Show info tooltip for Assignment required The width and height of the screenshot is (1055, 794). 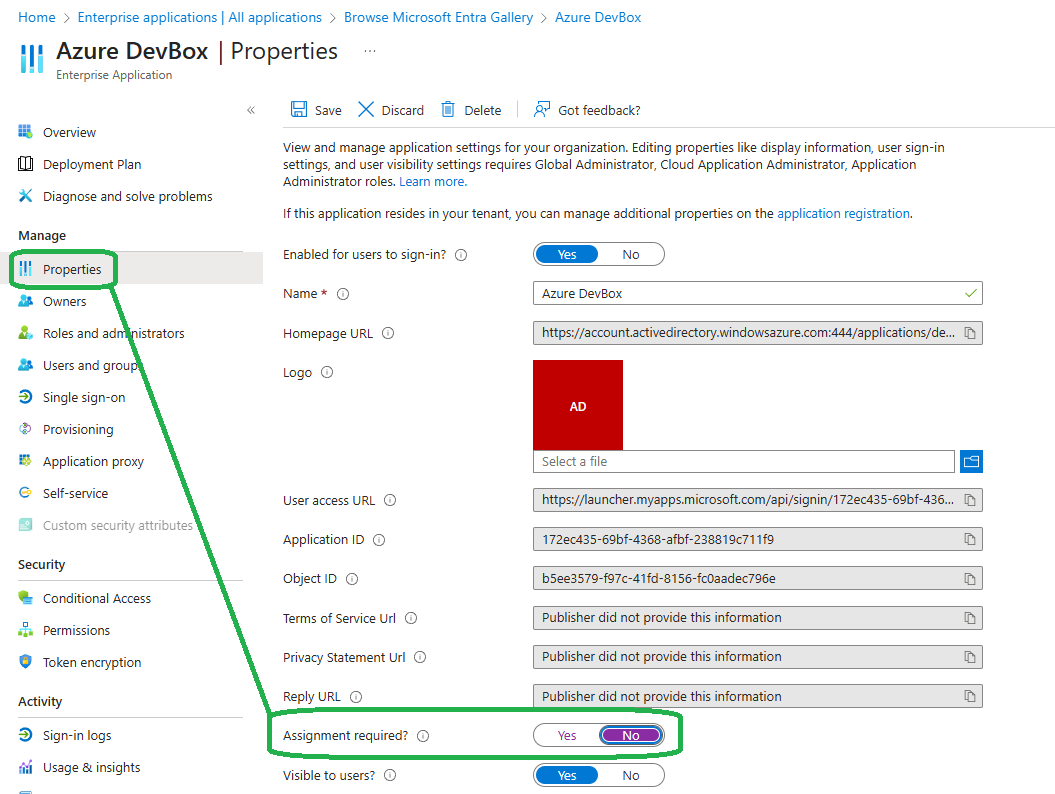point(423,735)
